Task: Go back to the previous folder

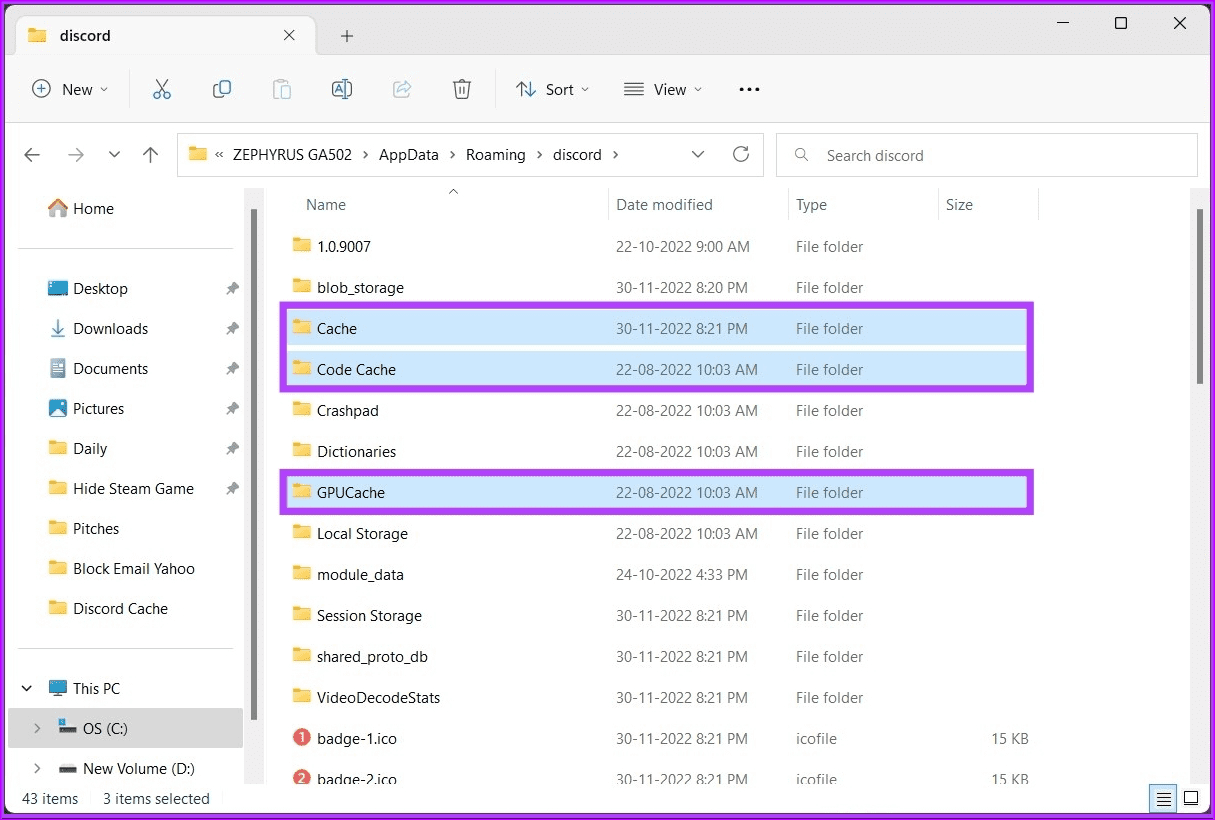Action: tap(31, 154)
